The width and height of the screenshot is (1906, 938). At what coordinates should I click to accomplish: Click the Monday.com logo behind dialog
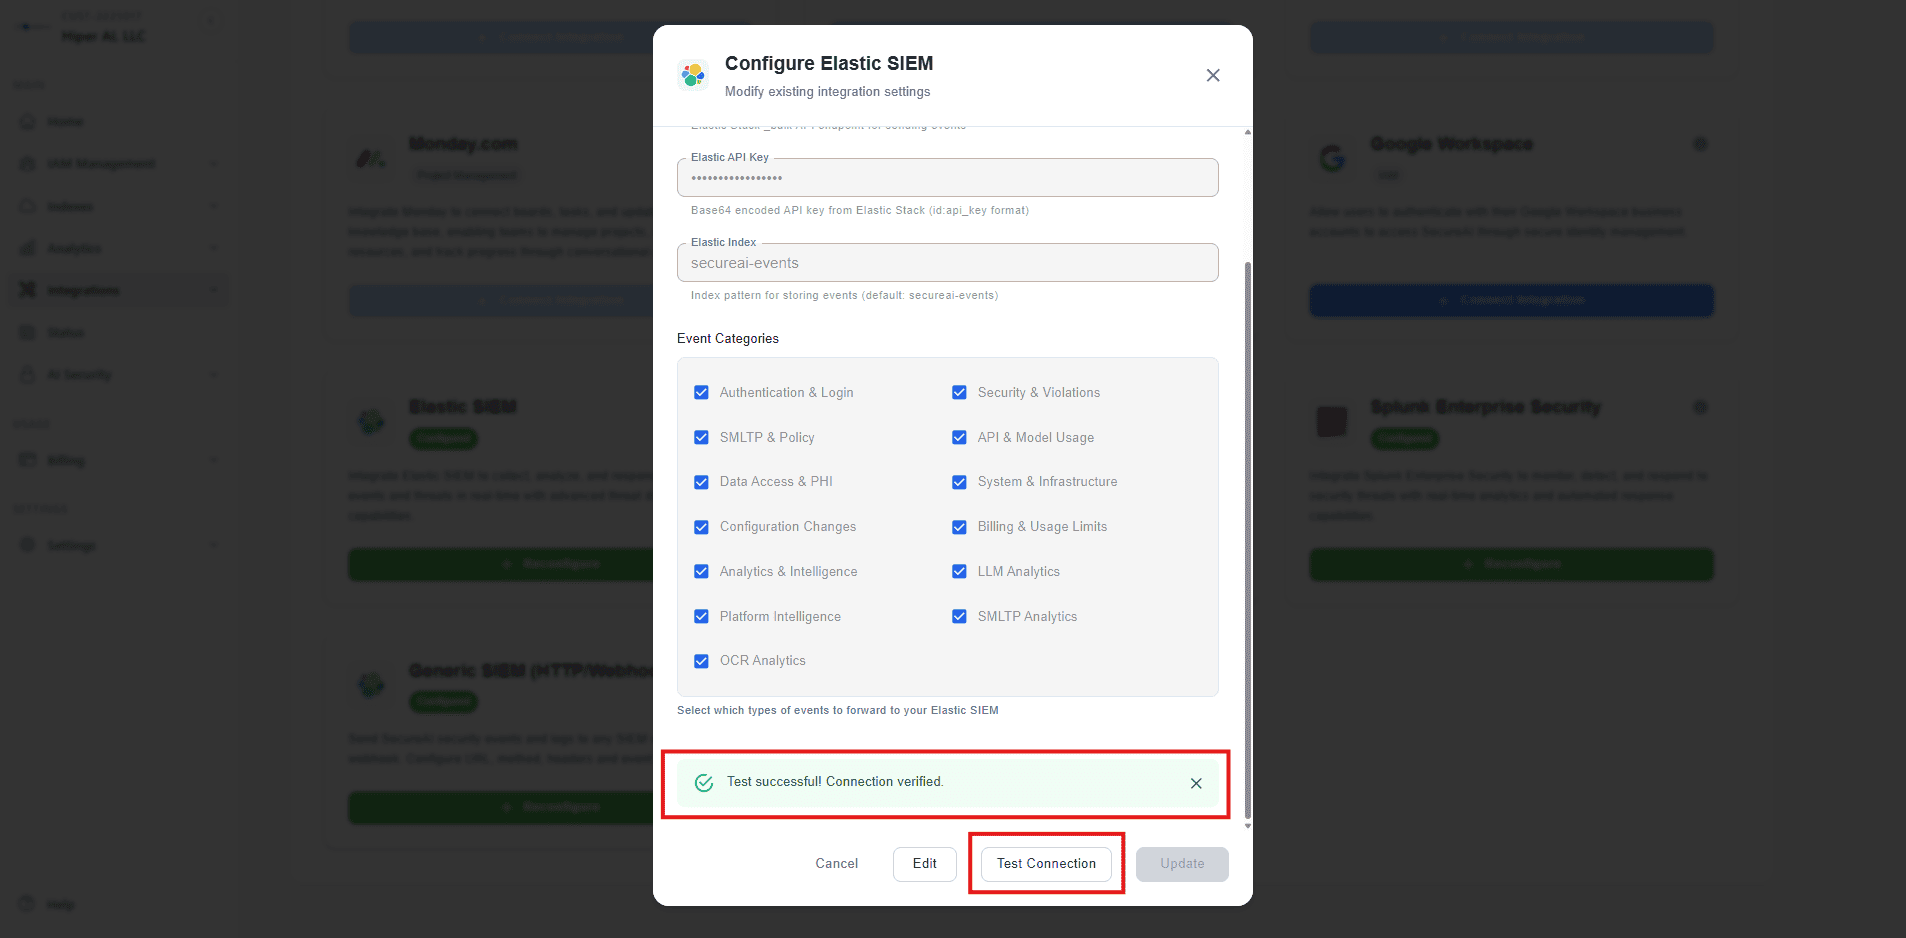tap(371, 158)
